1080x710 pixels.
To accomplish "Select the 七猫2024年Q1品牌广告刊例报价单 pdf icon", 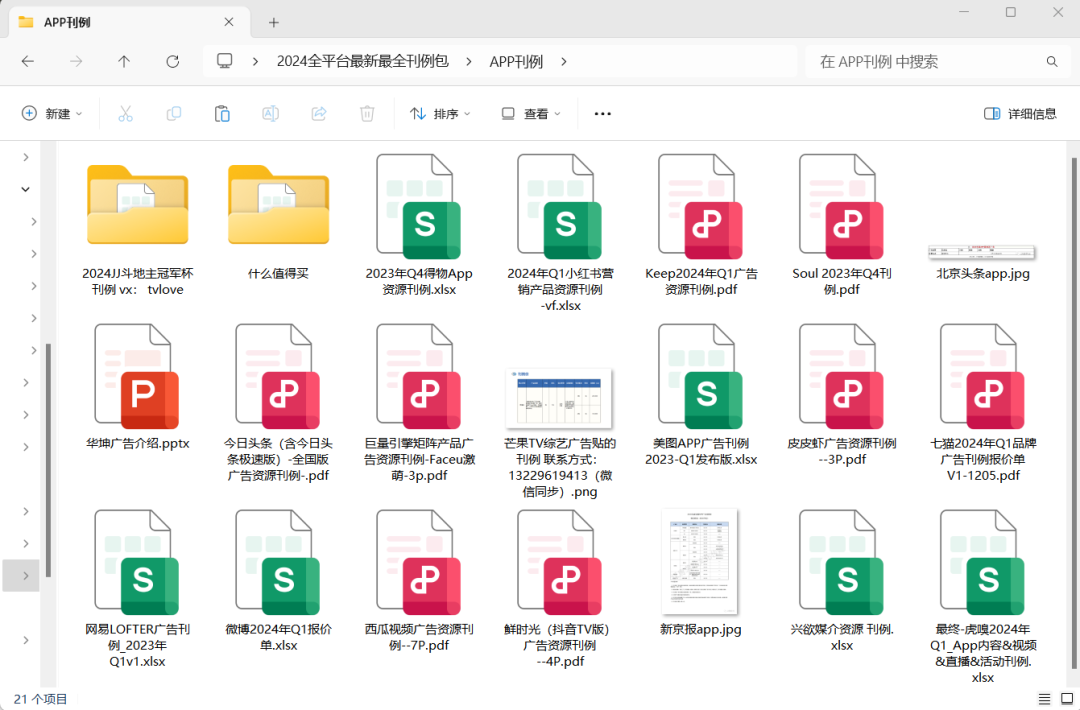I will pyautogui.click(x=983, y=377).
